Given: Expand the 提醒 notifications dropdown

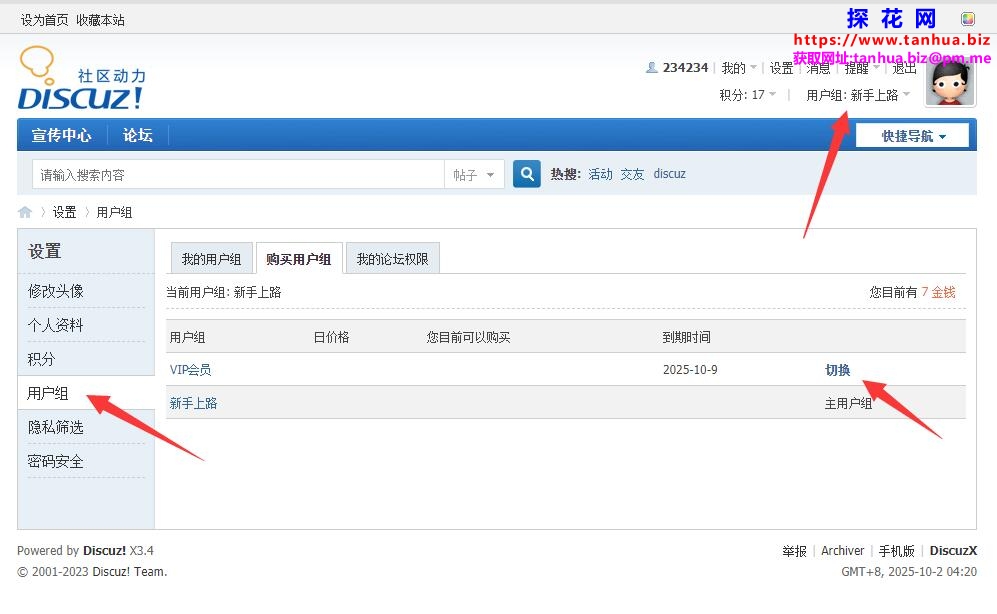Looking at the screenshot, I should 861,68.
